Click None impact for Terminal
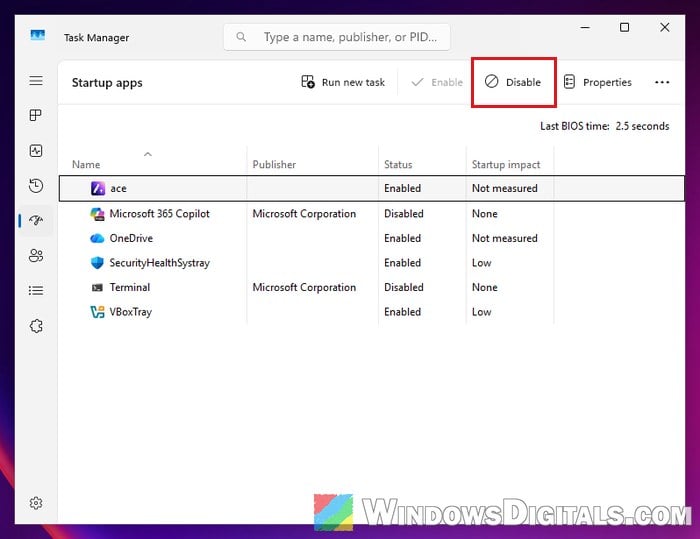 (484, 288)
